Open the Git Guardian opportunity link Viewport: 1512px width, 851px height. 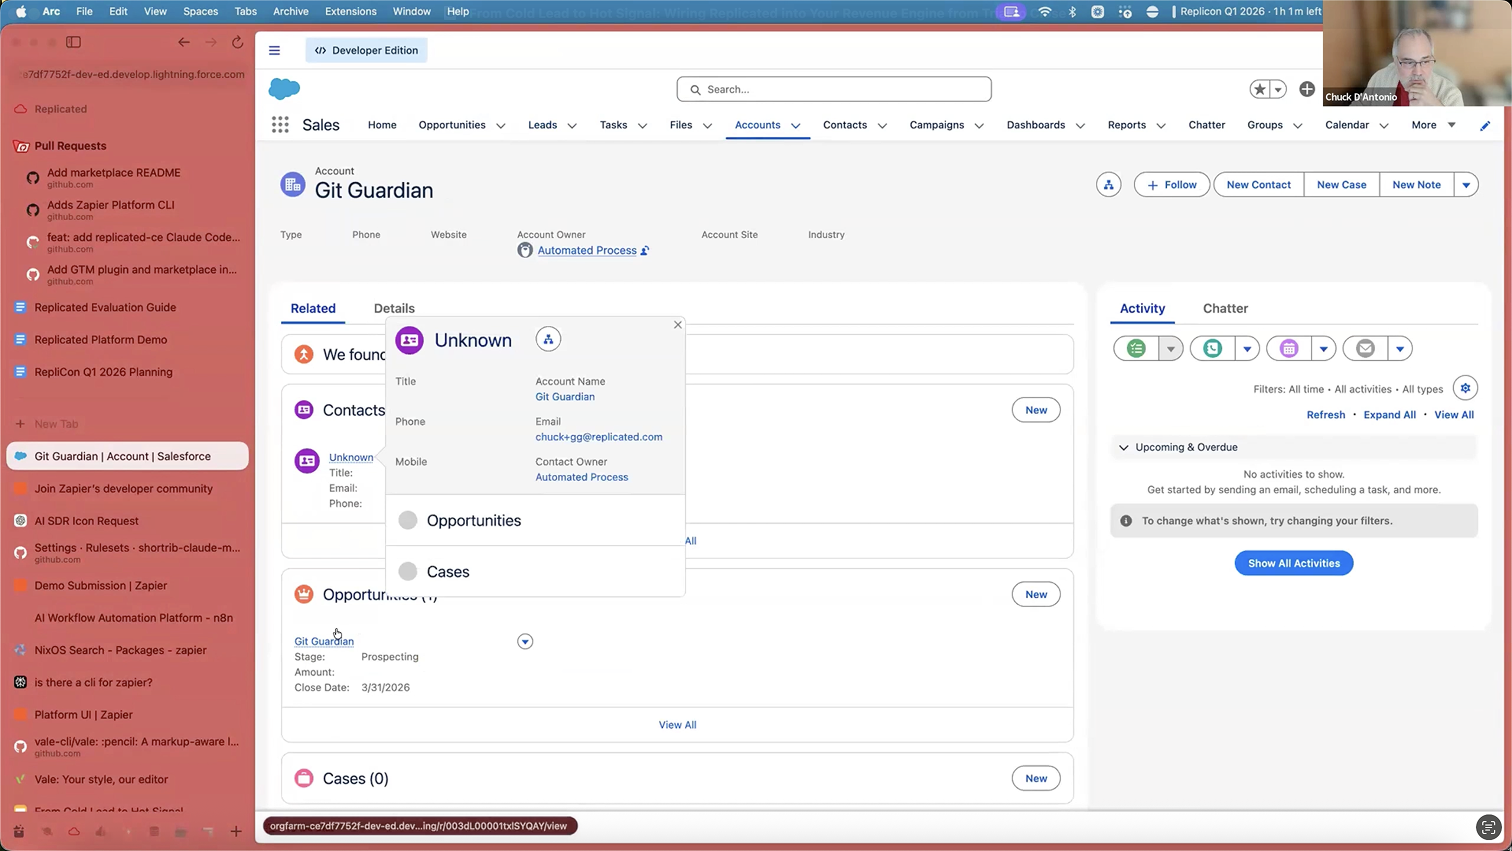324,641
